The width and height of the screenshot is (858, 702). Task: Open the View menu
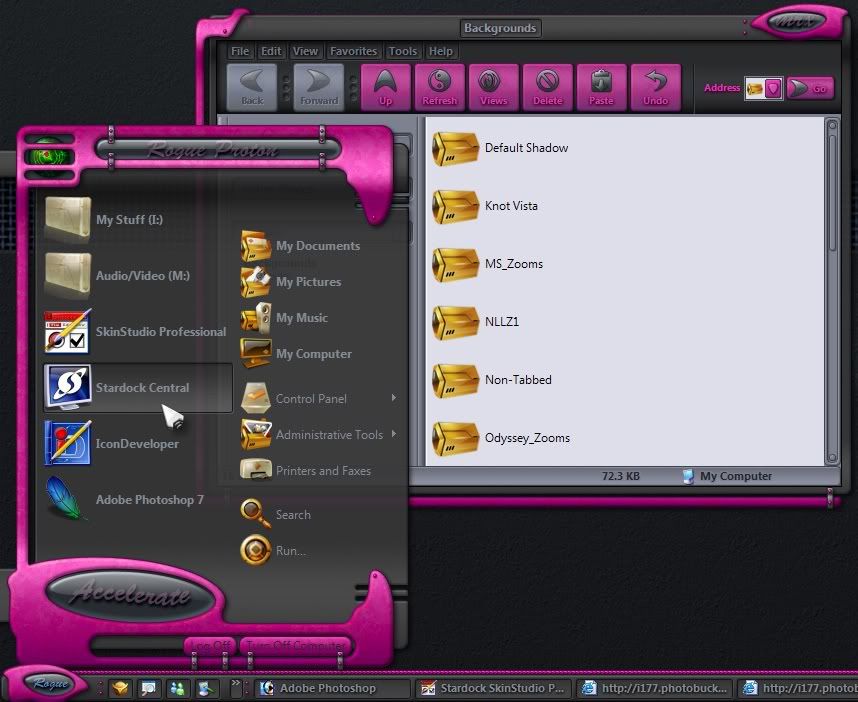point(305,51)
